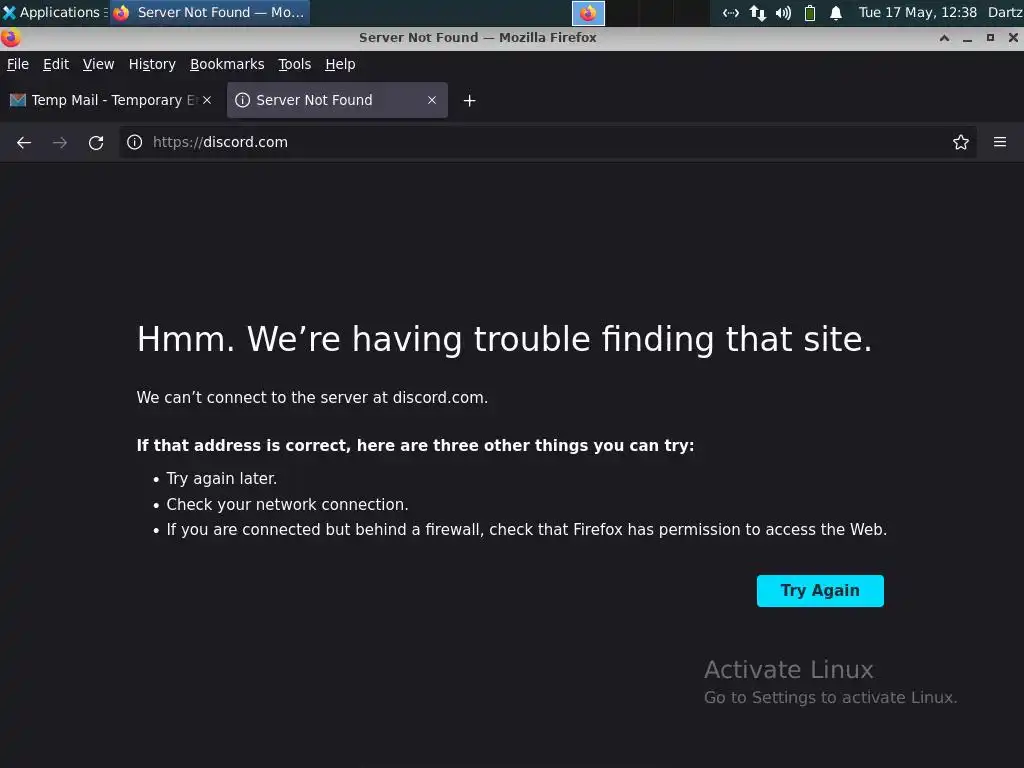
Task: Click the discord.com address bar
Action: point(547,142)
